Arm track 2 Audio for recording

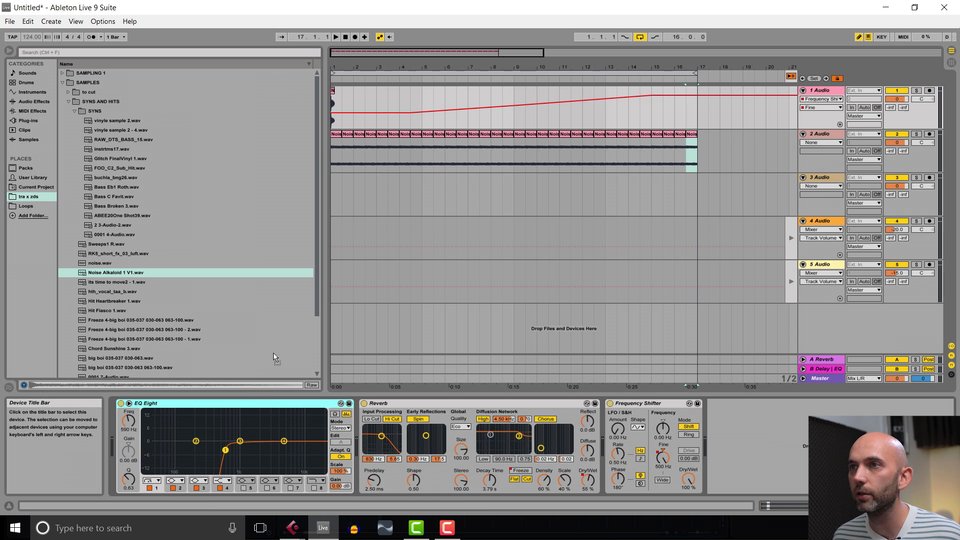click(929, 134)
